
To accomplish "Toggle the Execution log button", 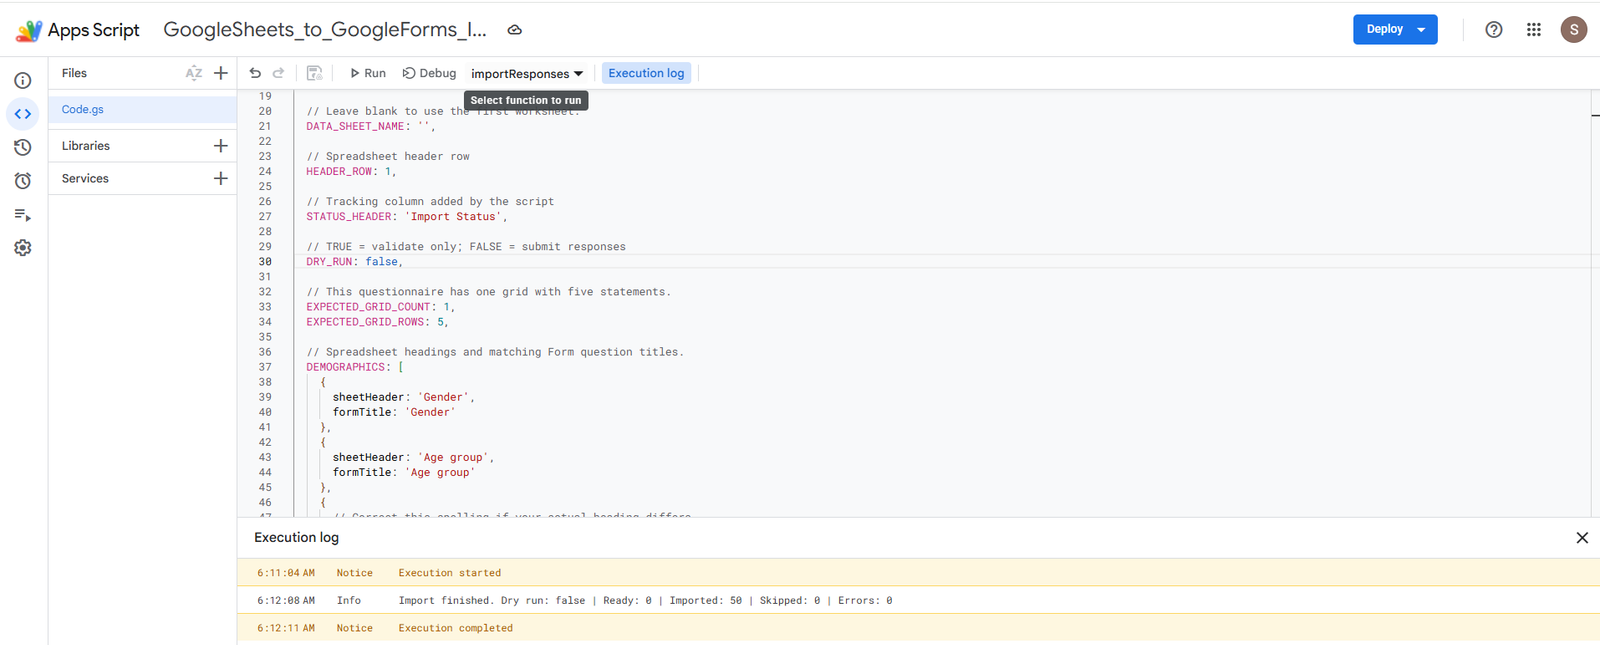I will [x=646, y=73].
